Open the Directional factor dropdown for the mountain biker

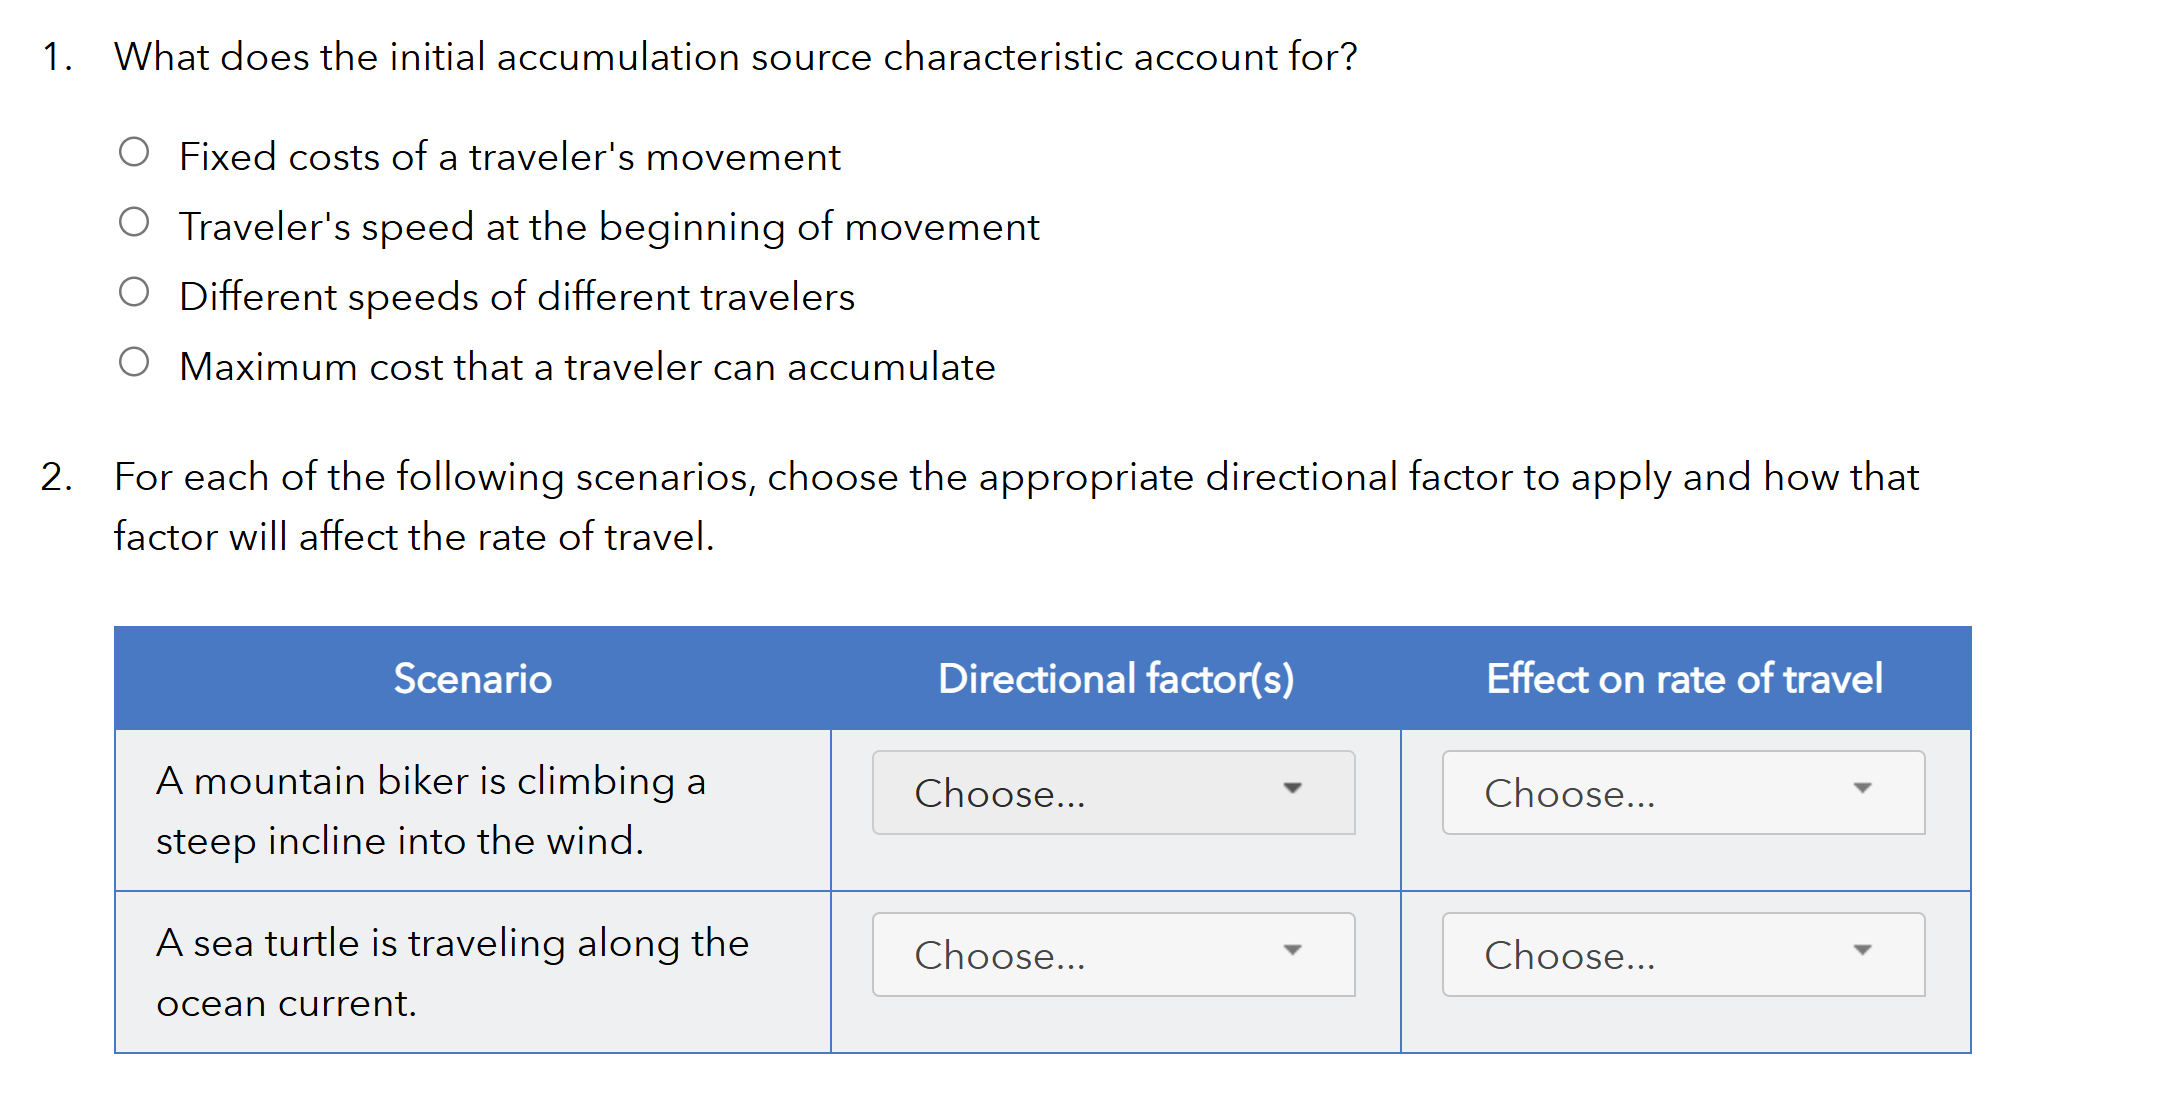1112,792
